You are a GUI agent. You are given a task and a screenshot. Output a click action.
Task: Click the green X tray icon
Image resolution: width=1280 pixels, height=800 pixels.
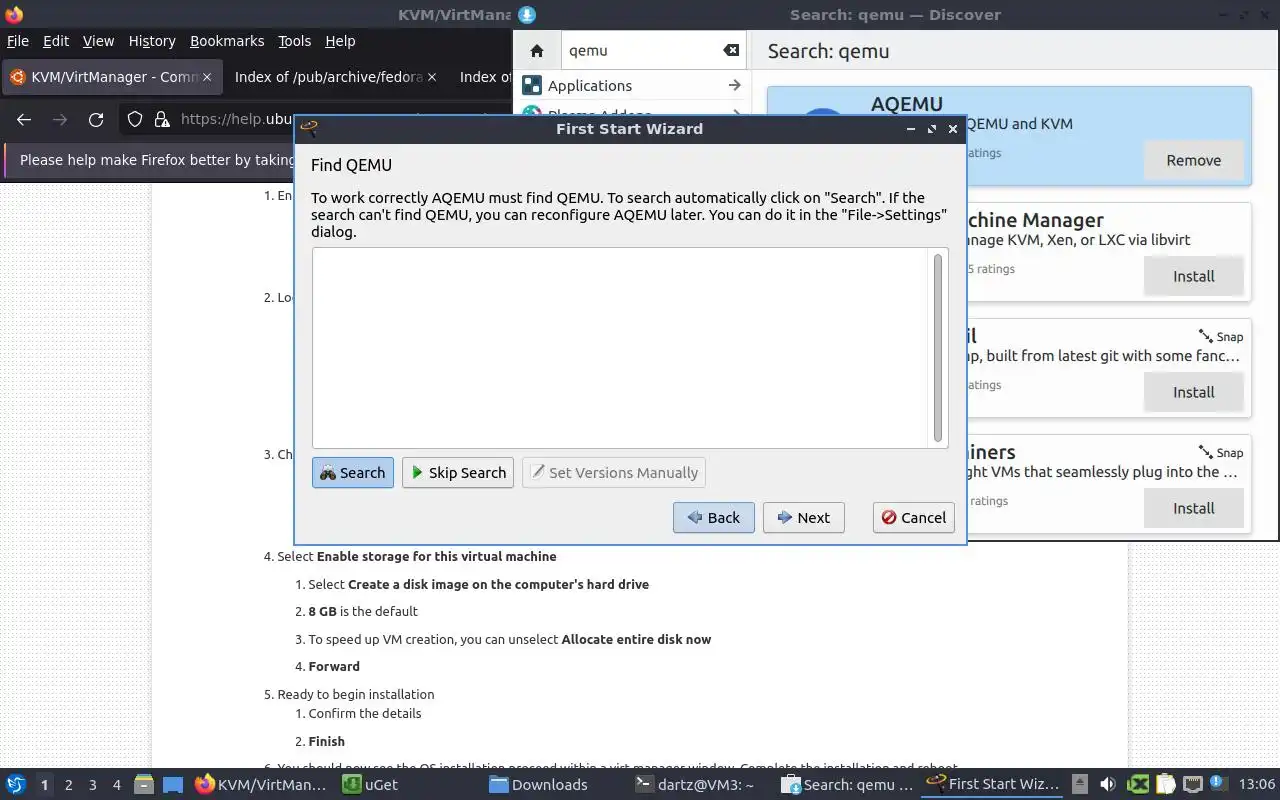click(1138, 785)
